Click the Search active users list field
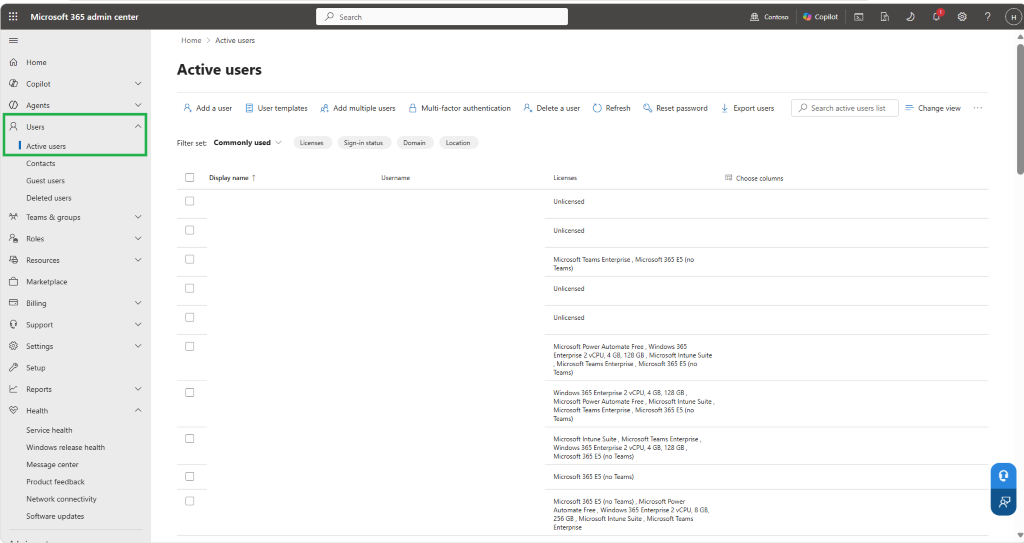The width and height of the screenshot is (1024, 543). click(x=845, y=108)
